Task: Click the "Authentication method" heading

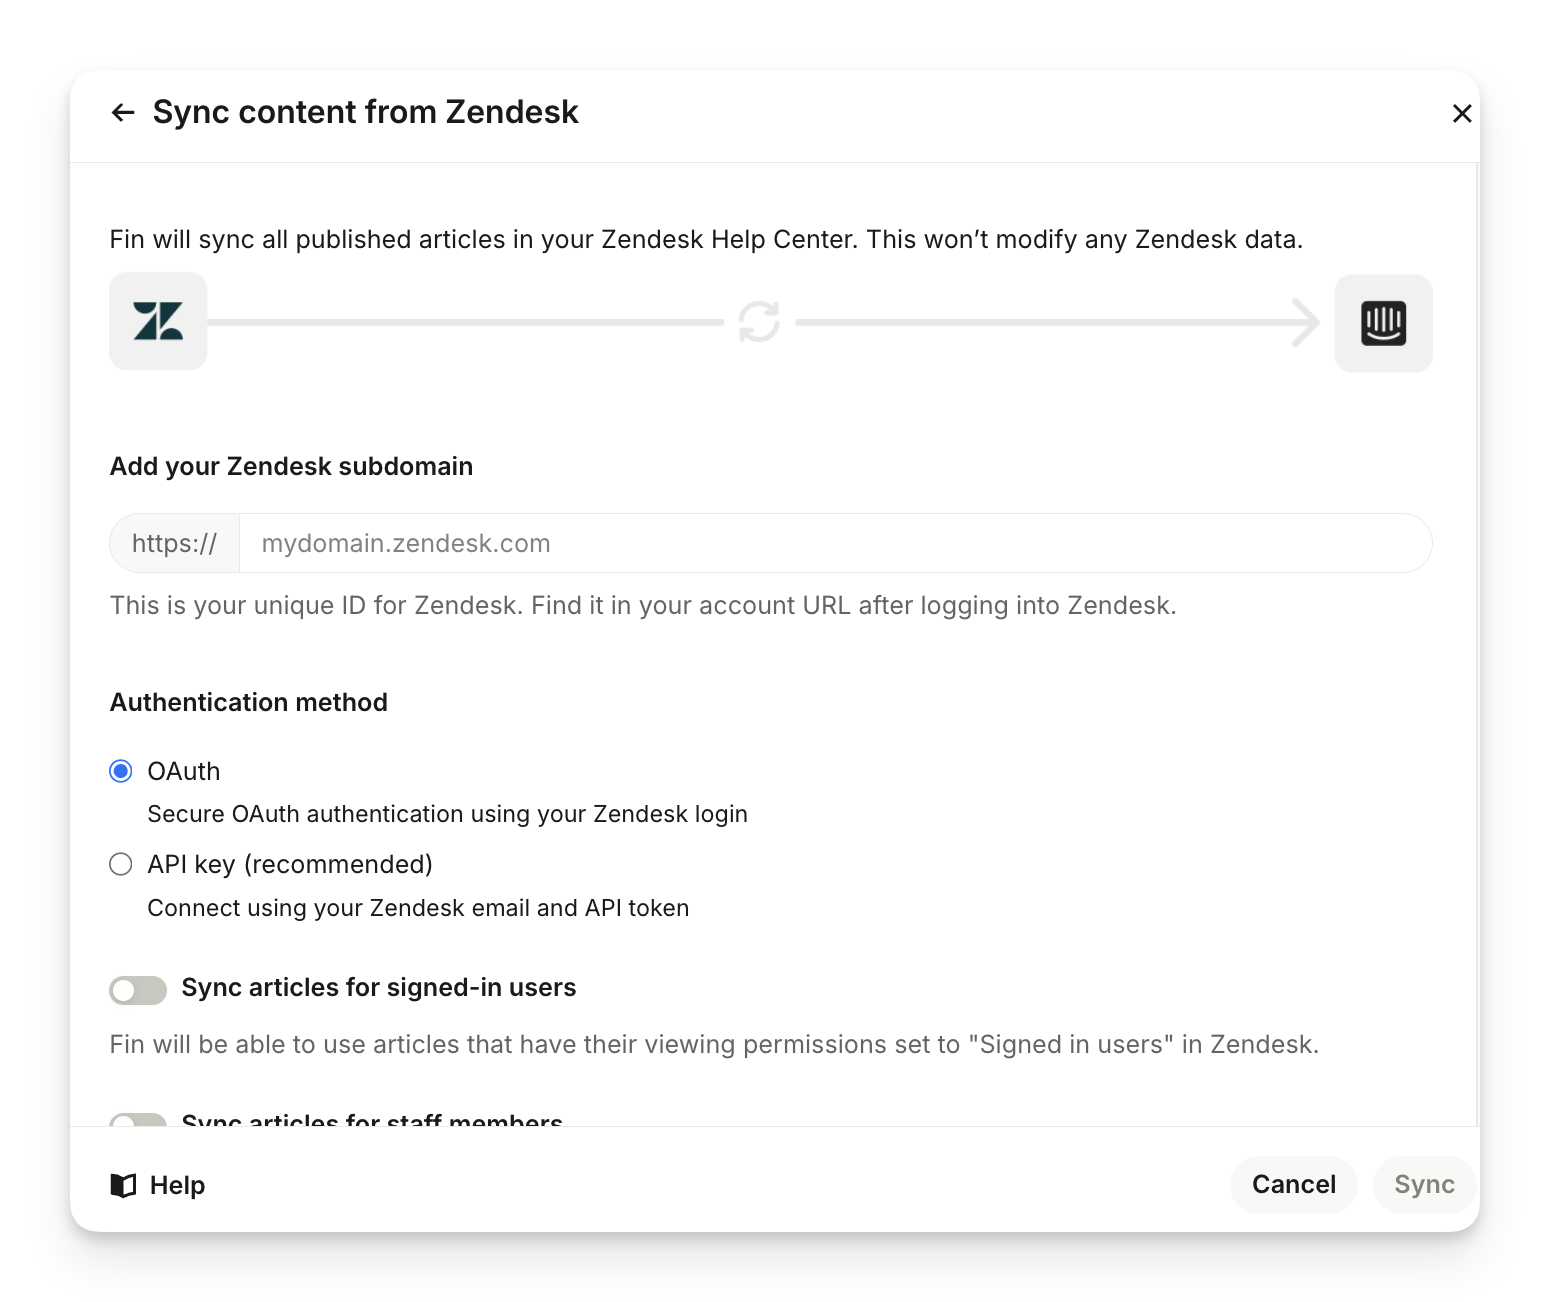Action: point(249,702)
